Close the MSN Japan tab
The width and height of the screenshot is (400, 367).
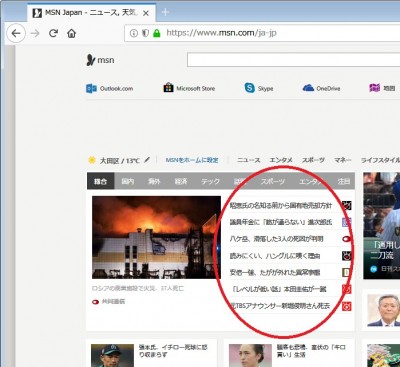(x=146, y=13)
